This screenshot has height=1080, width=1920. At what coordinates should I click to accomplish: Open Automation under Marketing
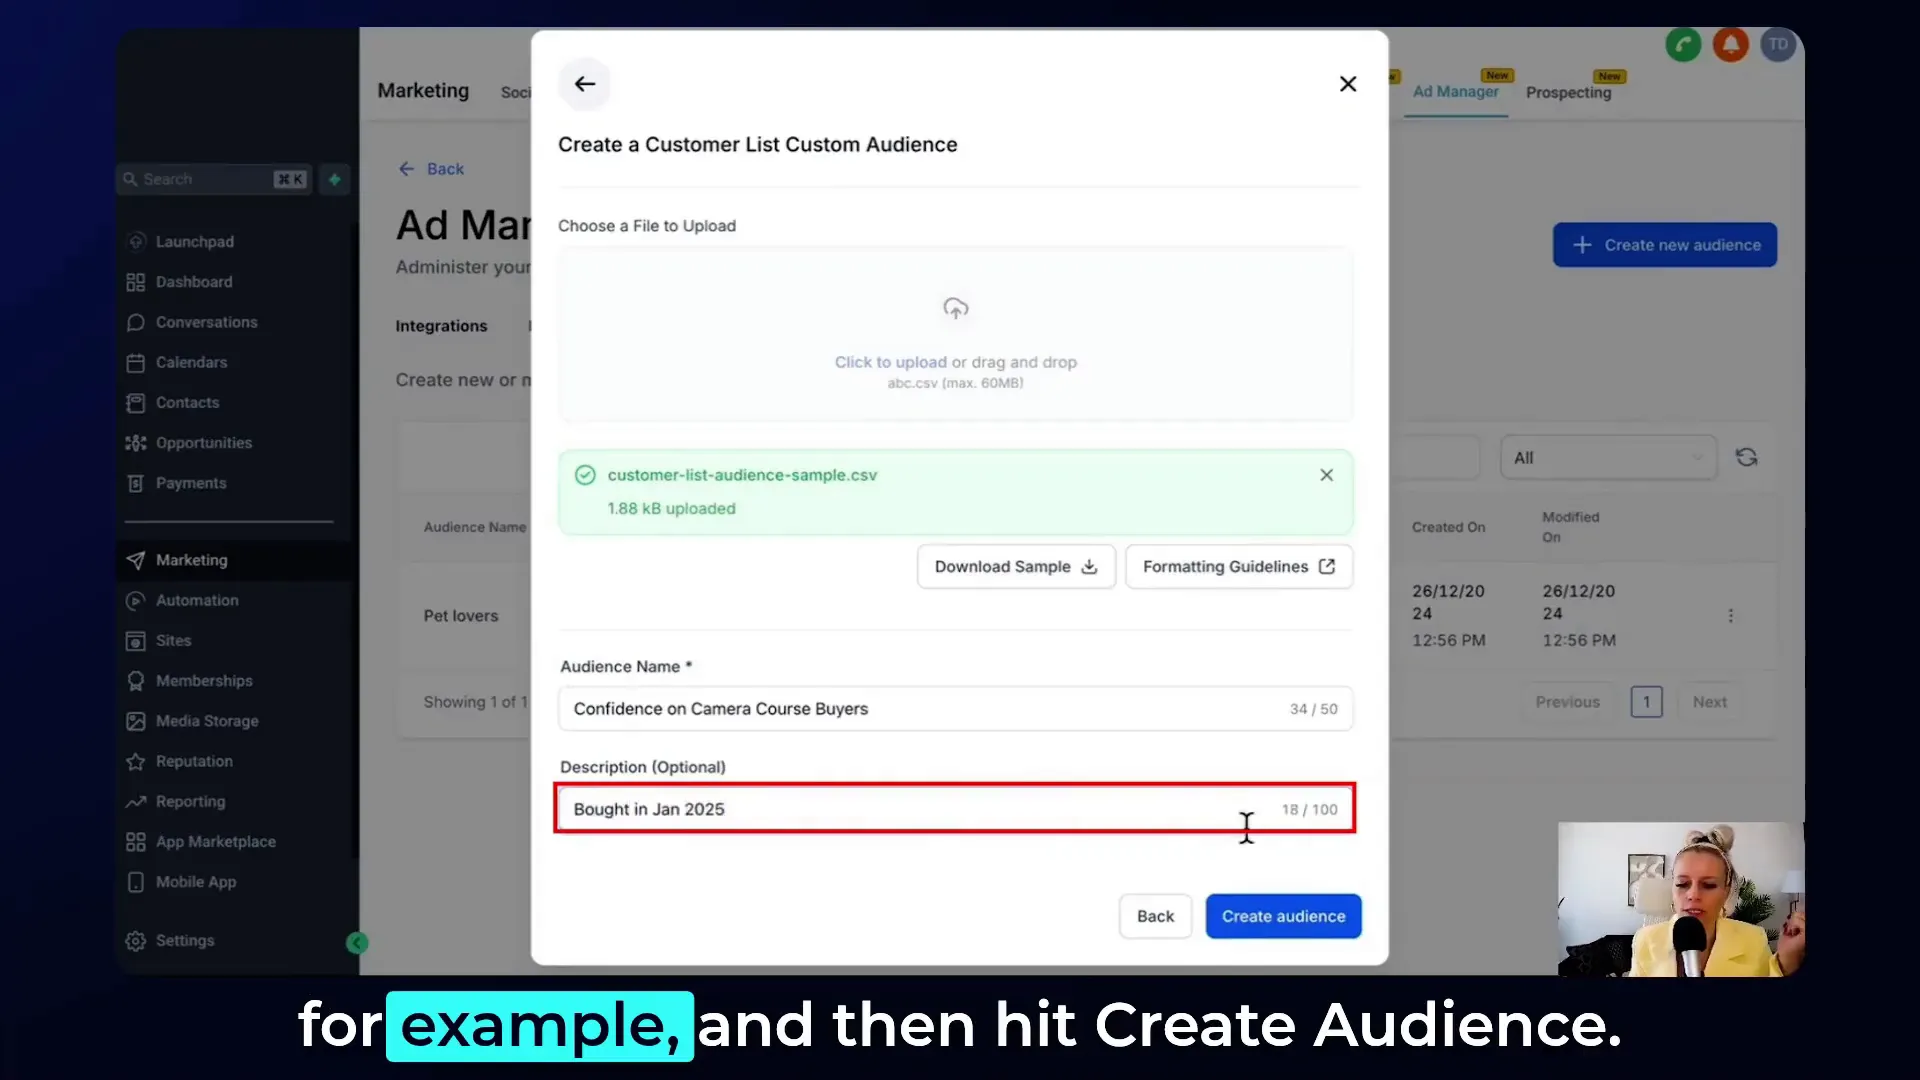point(196,600)
